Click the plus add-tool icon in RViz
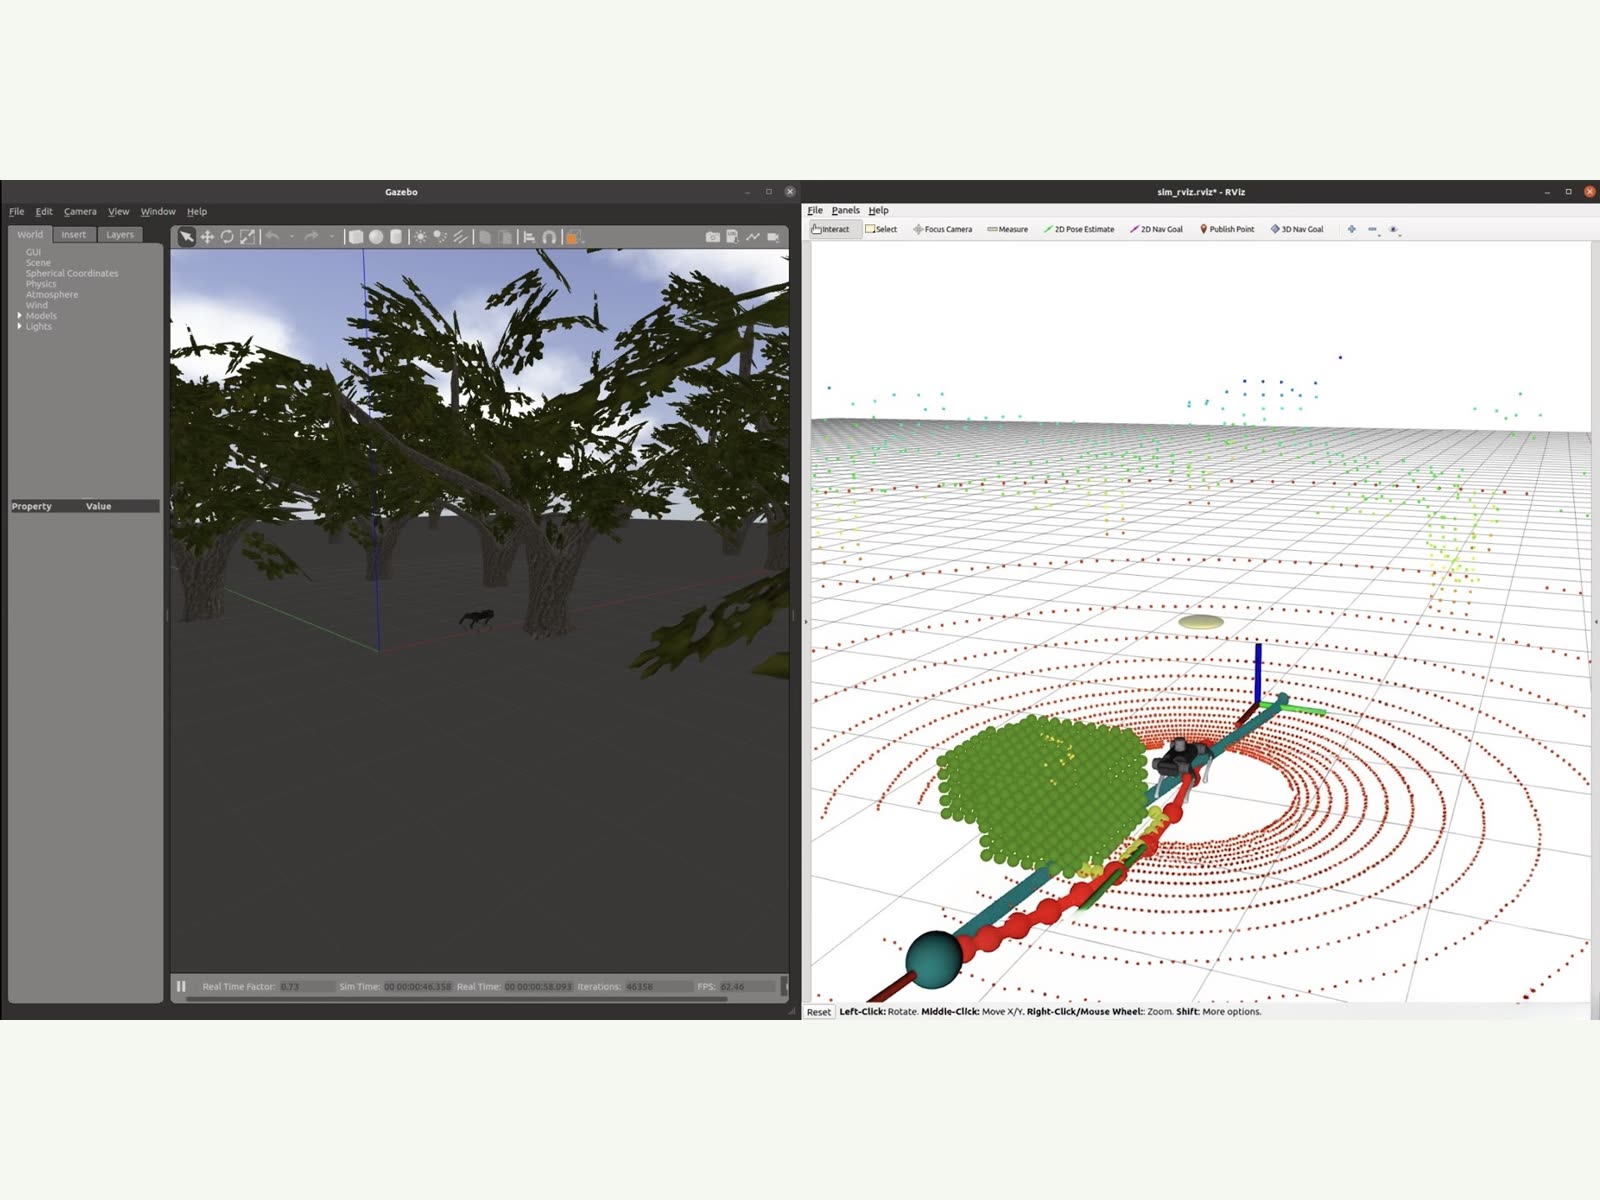1600x1200 pixels. pyautogui.click(x=1352, y=229)
